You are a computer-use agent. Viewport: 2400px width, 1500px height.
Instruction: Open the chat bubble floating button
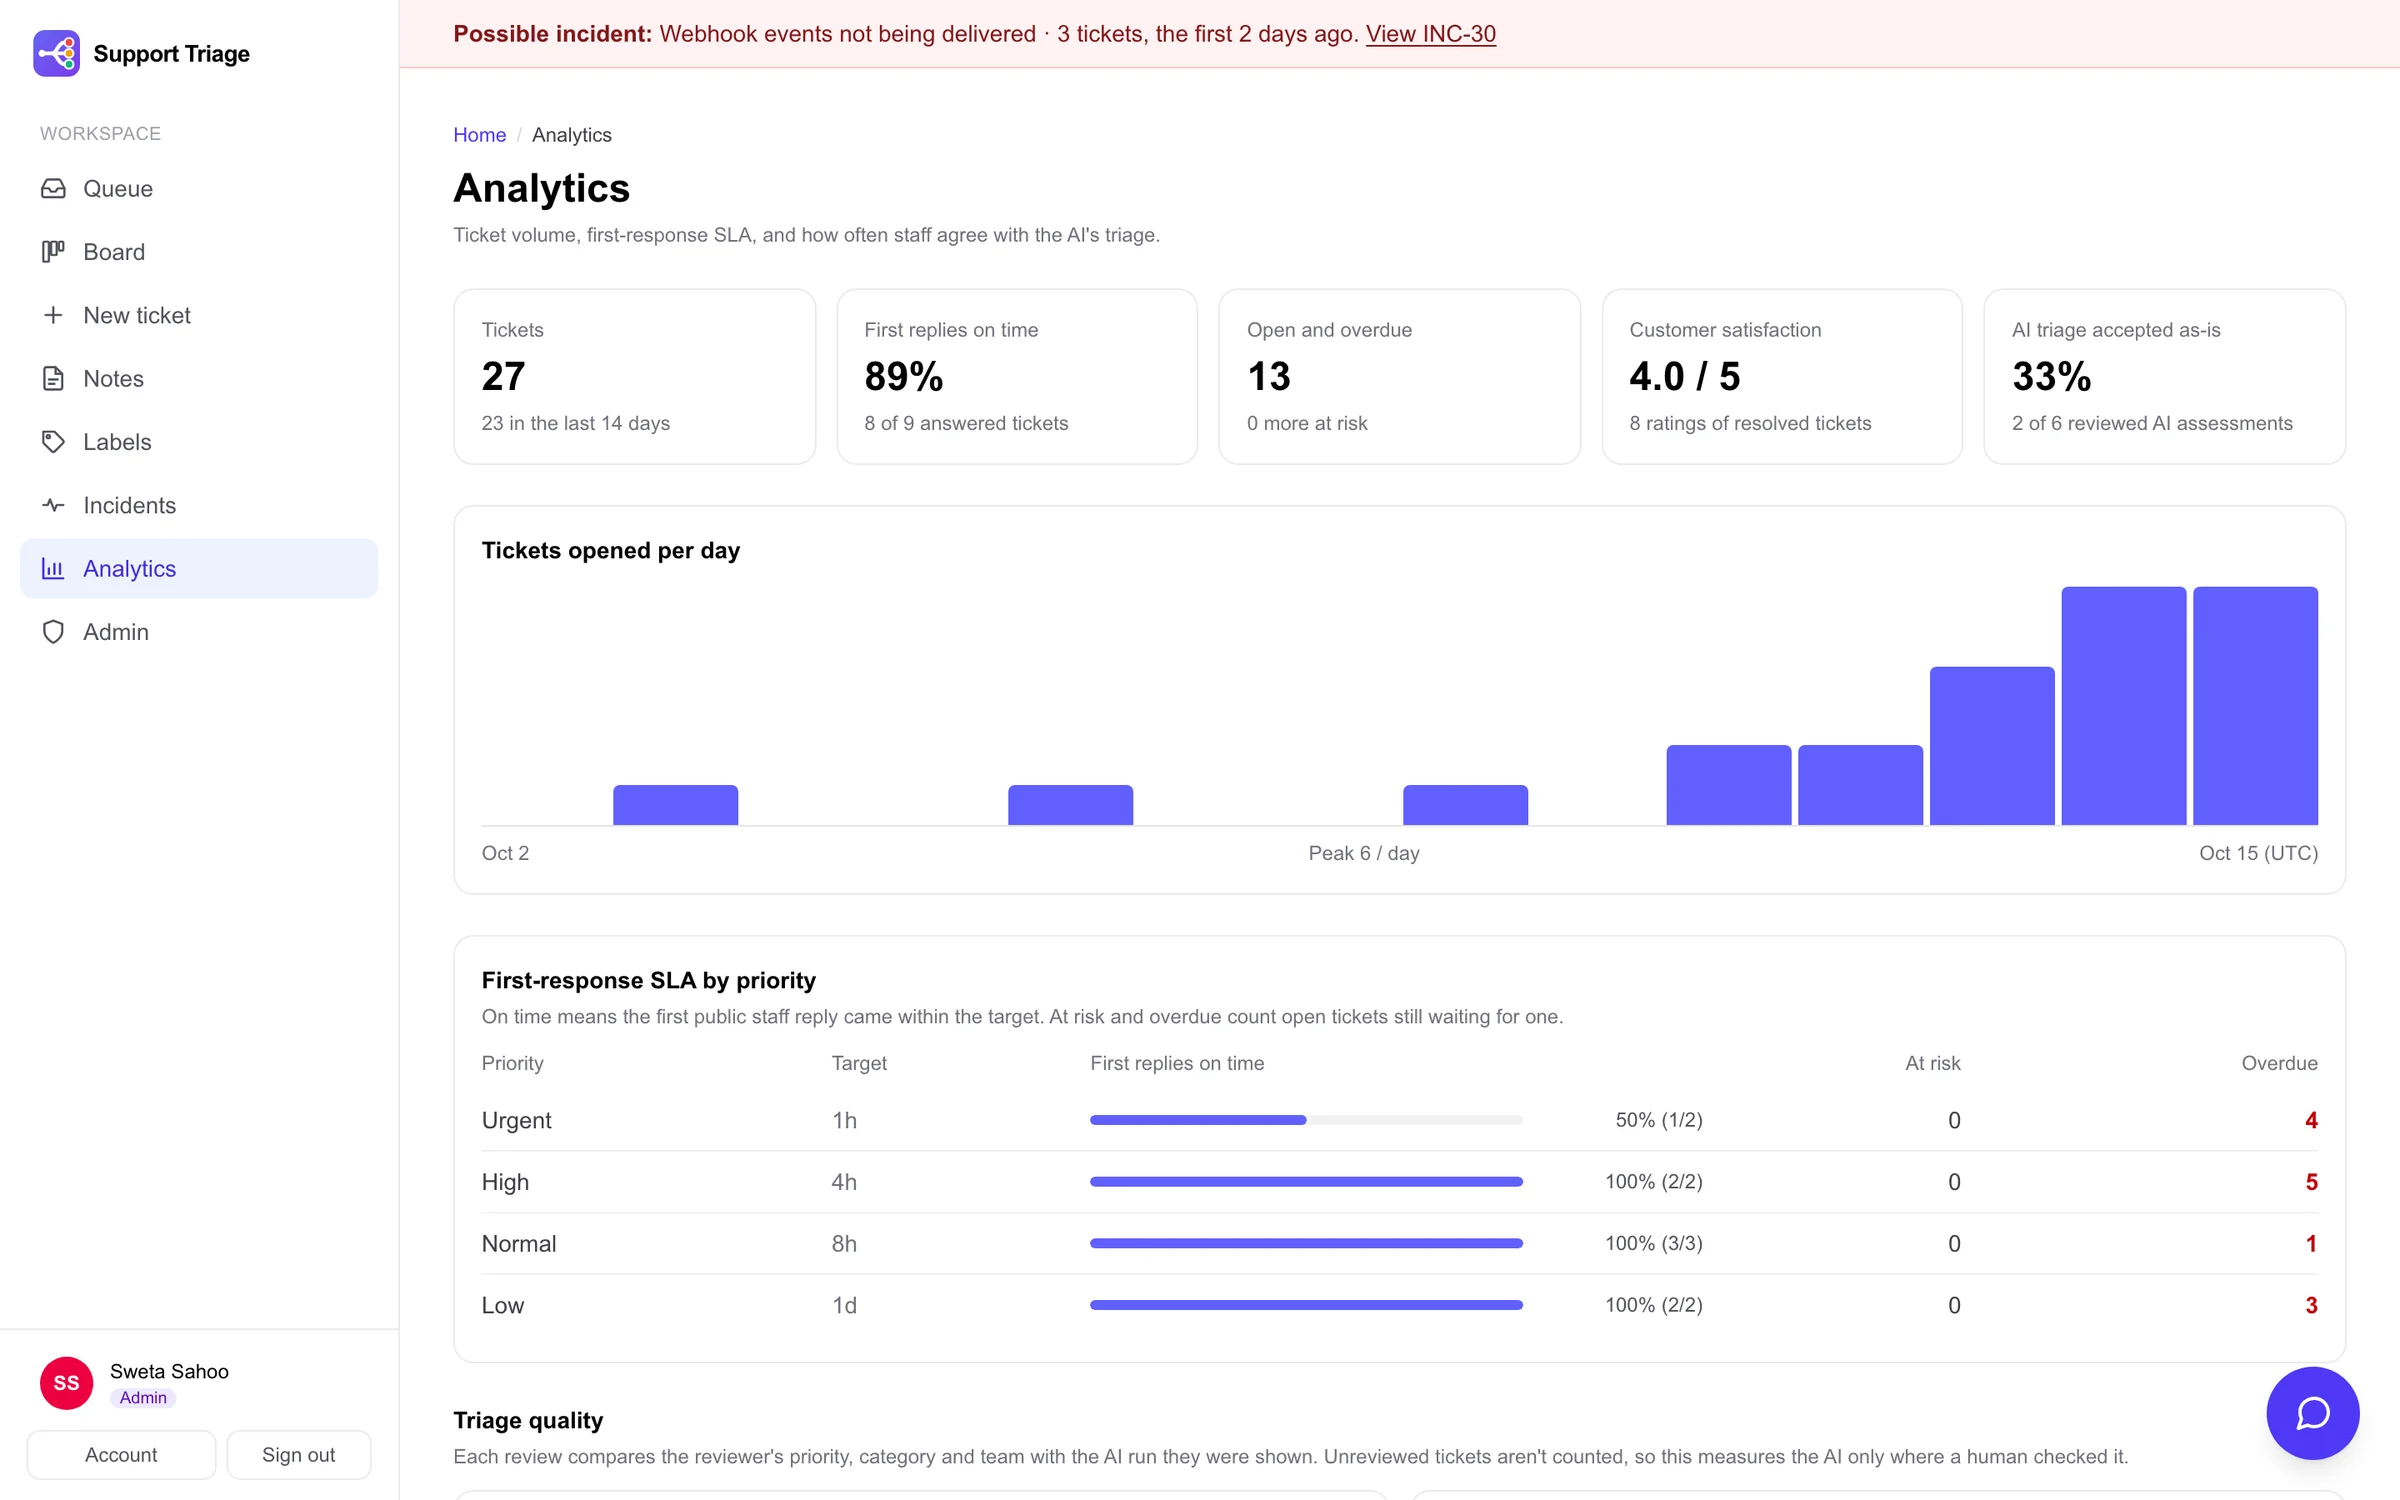[x=2312, y=1413]
